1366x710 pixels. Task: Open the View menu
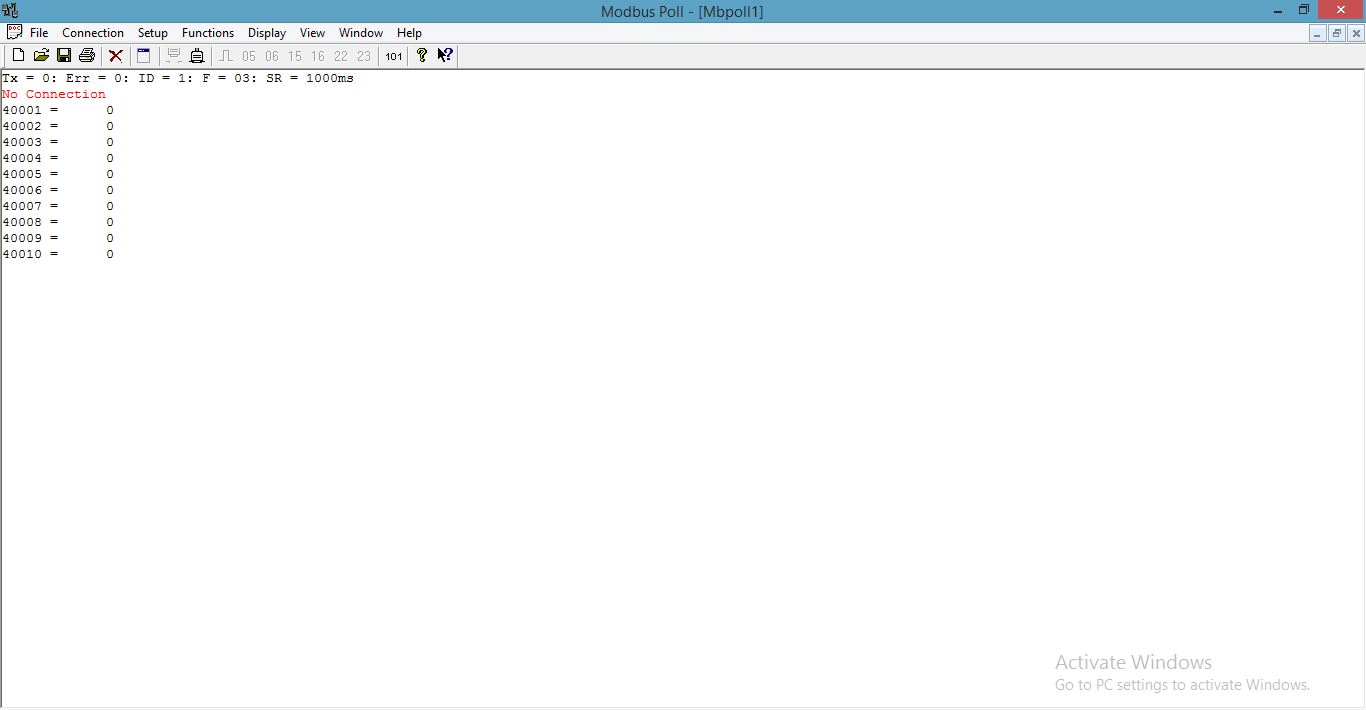click(x=312, y=33)
